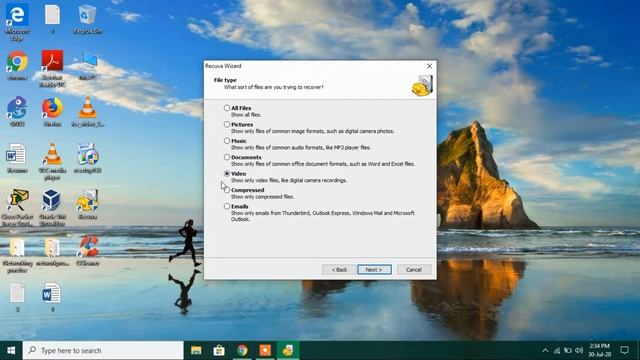The height and width of the screenshot is (360, 640).
Task: Launch the GNS3 chameleon shortcut
Action: 17,111
